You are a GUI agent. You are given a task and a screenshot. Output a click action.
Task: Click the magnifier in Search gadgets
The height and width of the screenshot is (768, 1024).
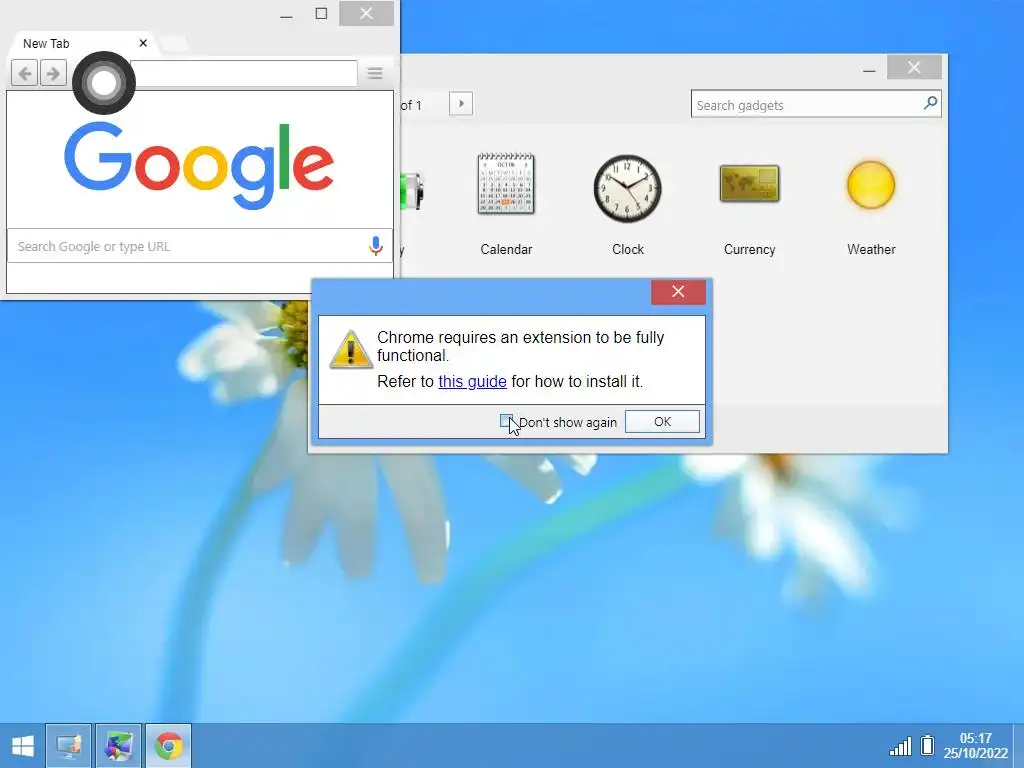tap(930, 103)
